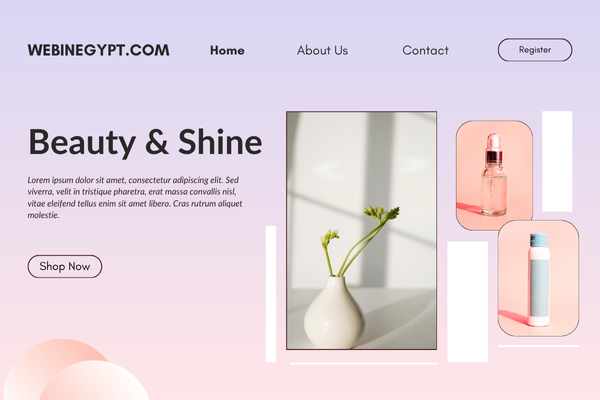Select the tall white rectangle beside serum image
Screen dimensions: 600x400
pyautogui.click(x=557, y=161)
